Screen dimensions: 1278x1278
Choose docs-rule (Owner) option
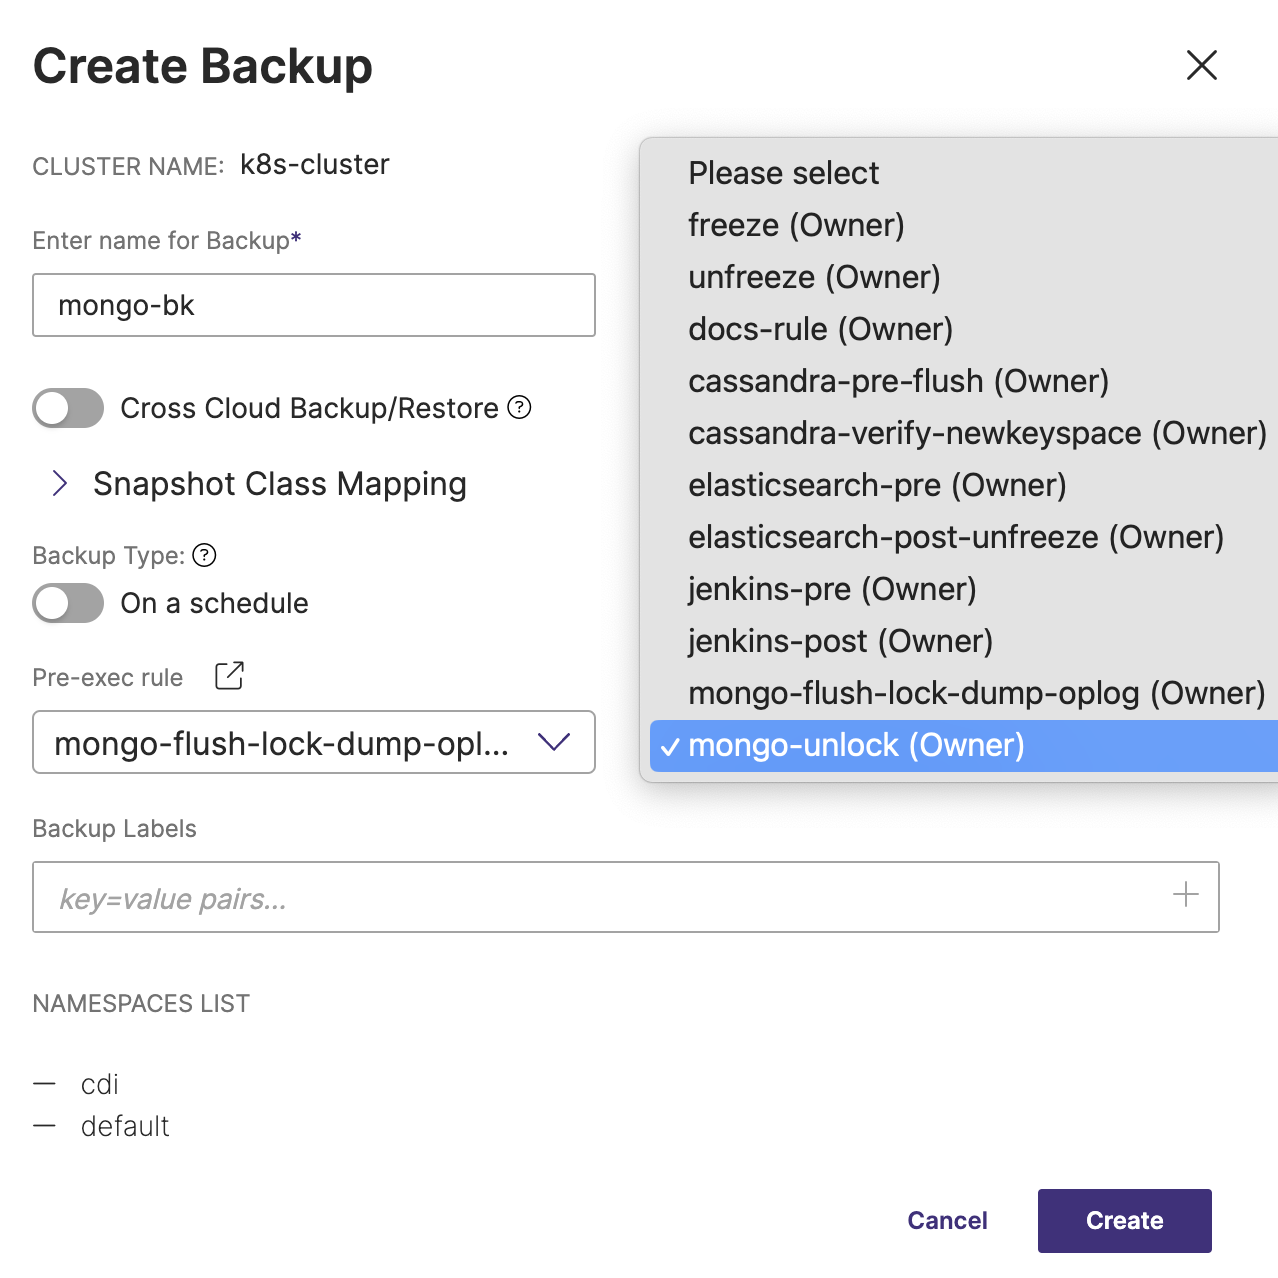pos(820,329)
